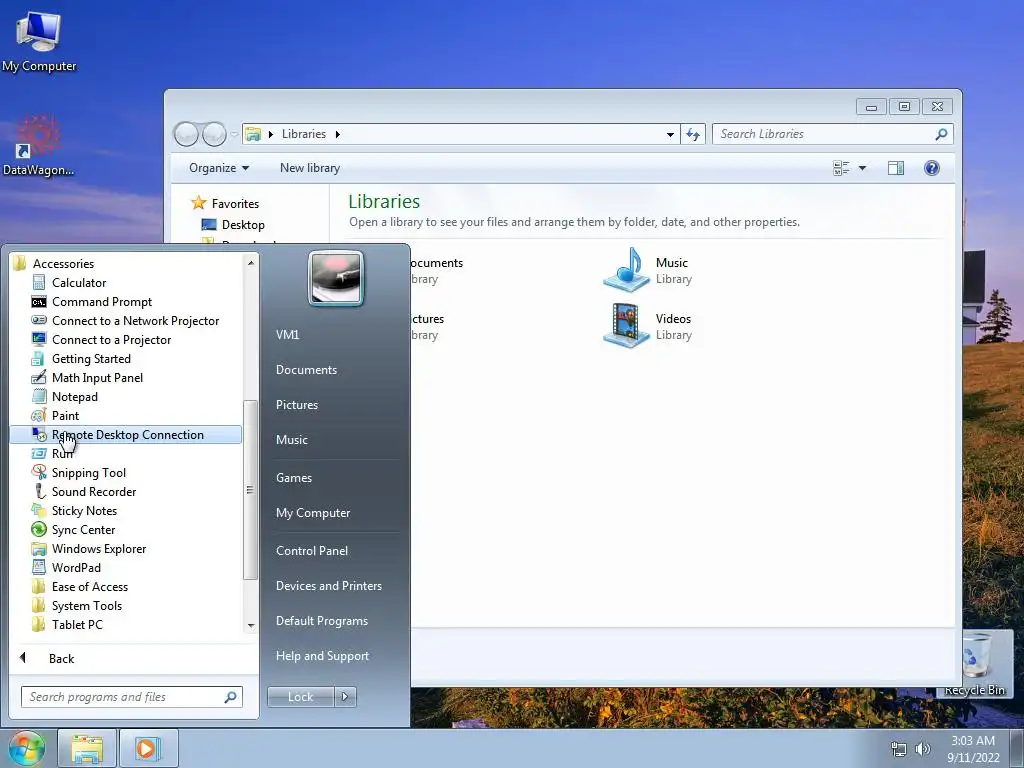Click the Lock button

(x=300, y=697)
